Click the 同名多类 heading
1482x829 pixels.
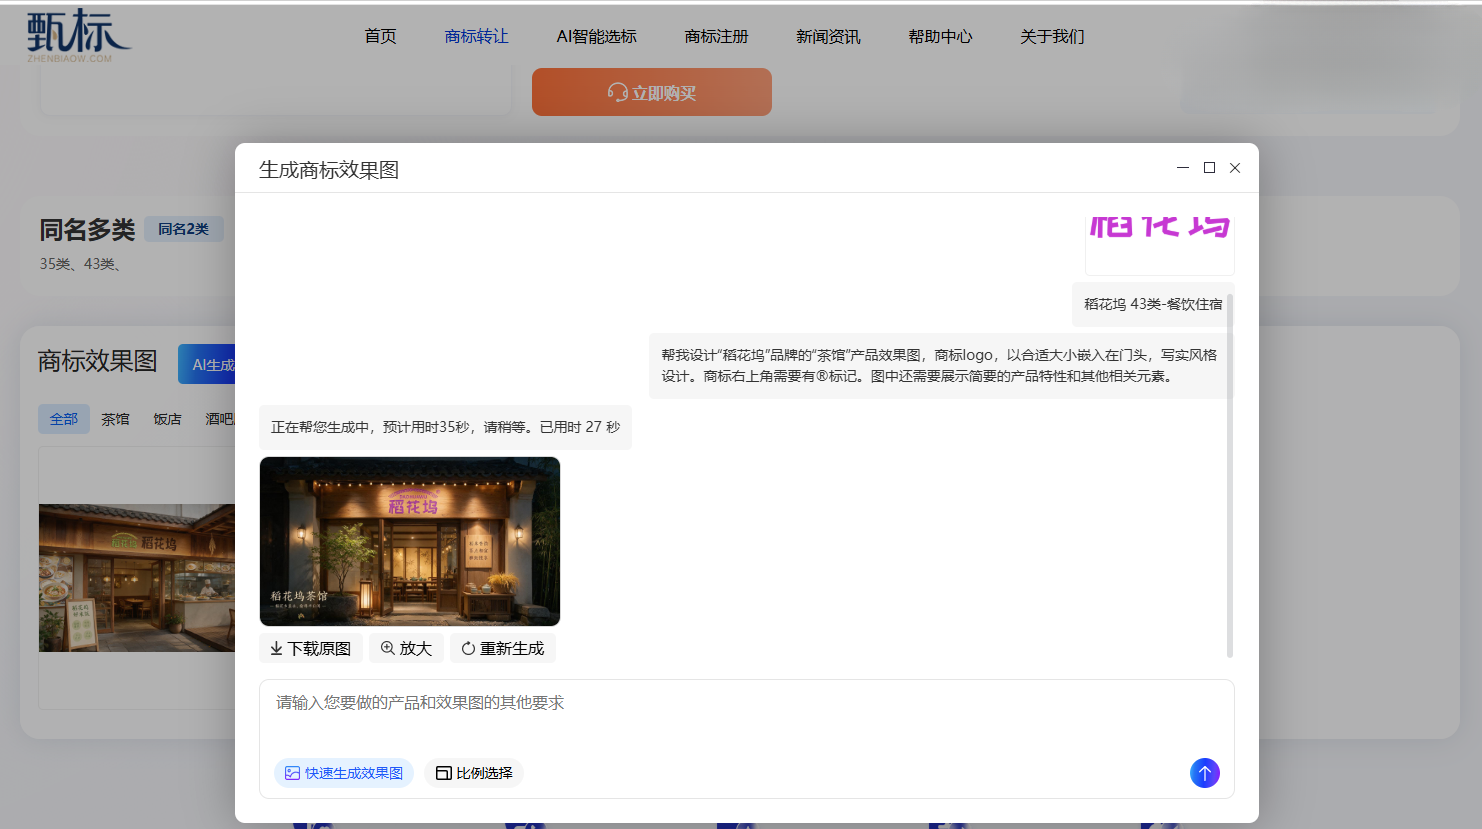pos(87,230)
